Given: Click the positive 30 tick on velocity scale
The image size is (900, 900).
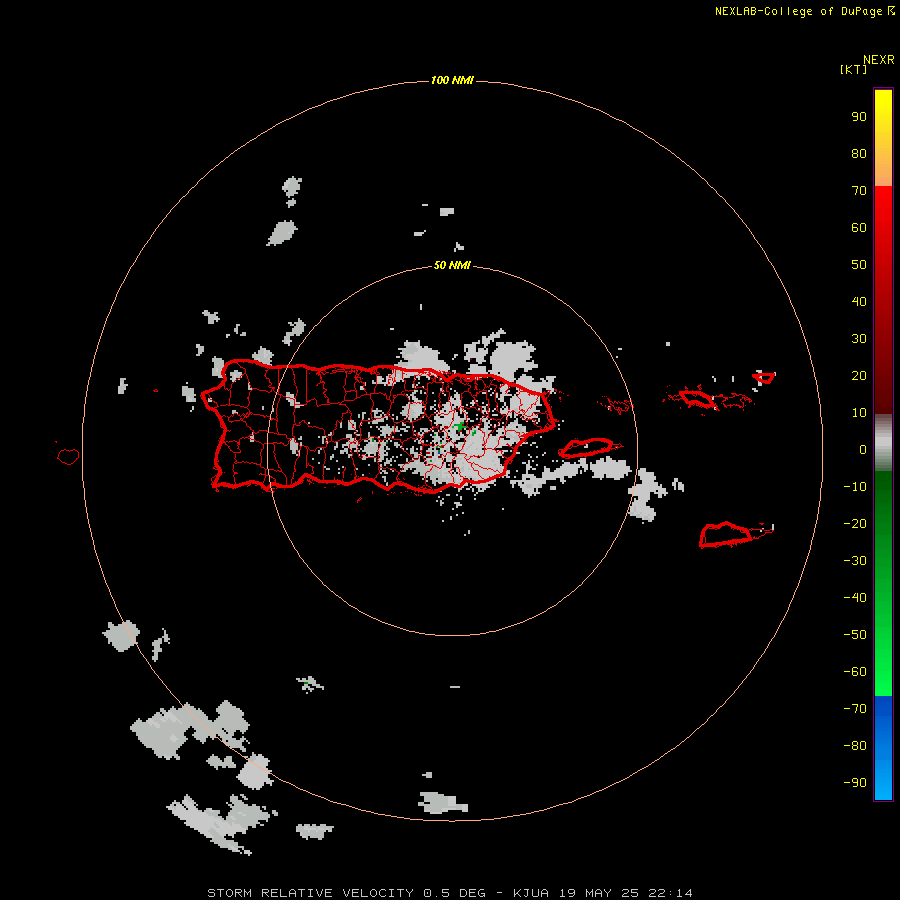Looking at the screenshot, I should click(x=859, y=339).
